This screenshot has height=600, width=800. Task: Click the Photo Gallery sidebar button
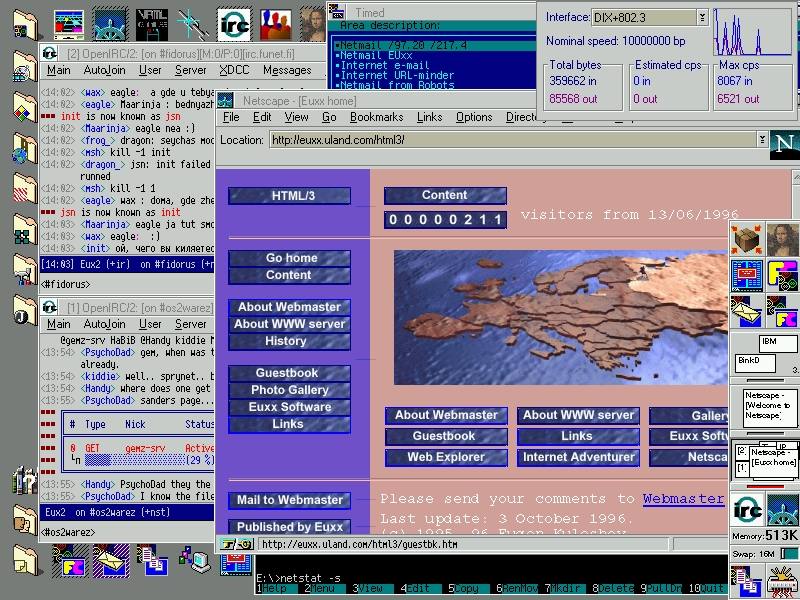[289, 390]
